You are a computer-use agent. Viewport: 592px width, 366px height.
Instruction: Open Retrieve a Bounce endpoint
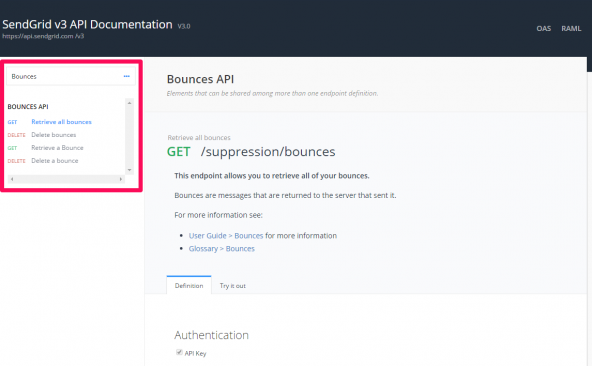click(57, 148)
